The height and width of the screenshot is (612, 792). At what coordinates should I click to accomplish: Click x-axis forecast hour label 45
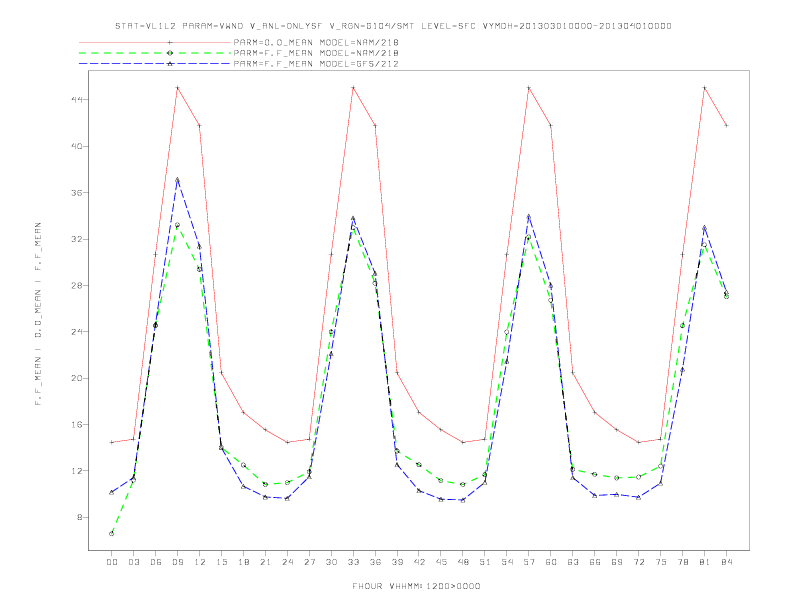click(441, 562)
